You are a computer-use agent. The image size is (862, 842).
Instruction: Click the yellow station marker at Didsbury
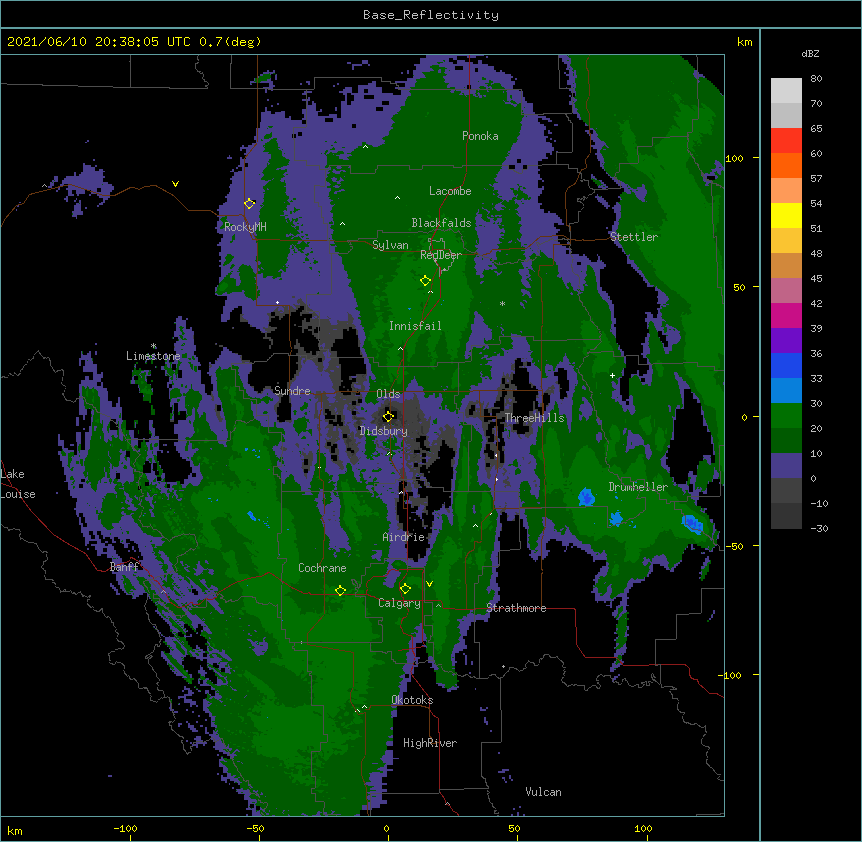388,416
